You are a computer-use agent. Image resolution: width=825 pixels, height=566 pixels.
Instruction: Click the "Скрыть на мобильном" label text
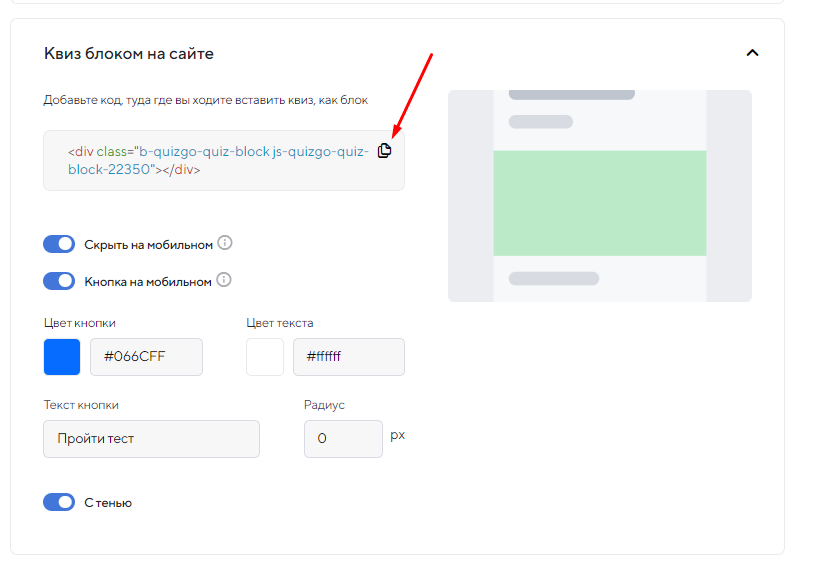pyautogui.click(x=148, y=245)
